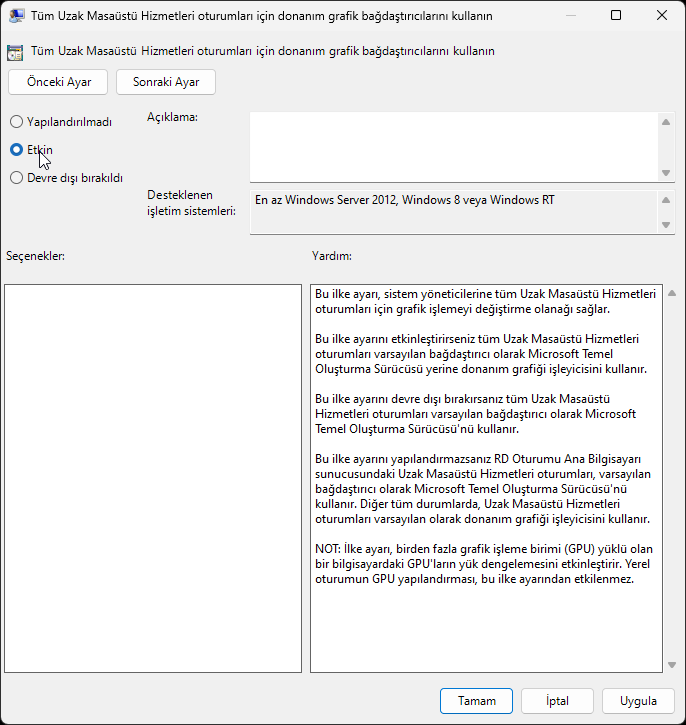Screen dimensions: 686x725
Task: Go to Sonraki Ayar
Action: pos(166,82)
